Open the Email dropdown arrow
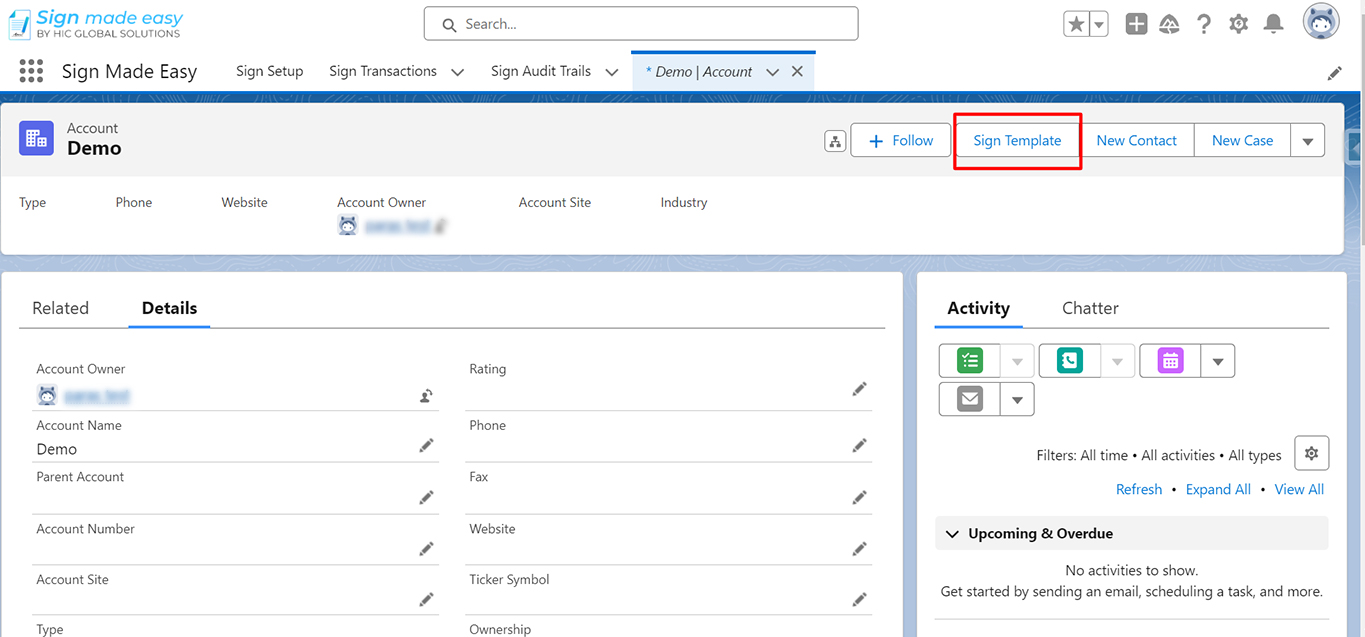Viewport: 1365px width, 637px height. point(1017,399)
